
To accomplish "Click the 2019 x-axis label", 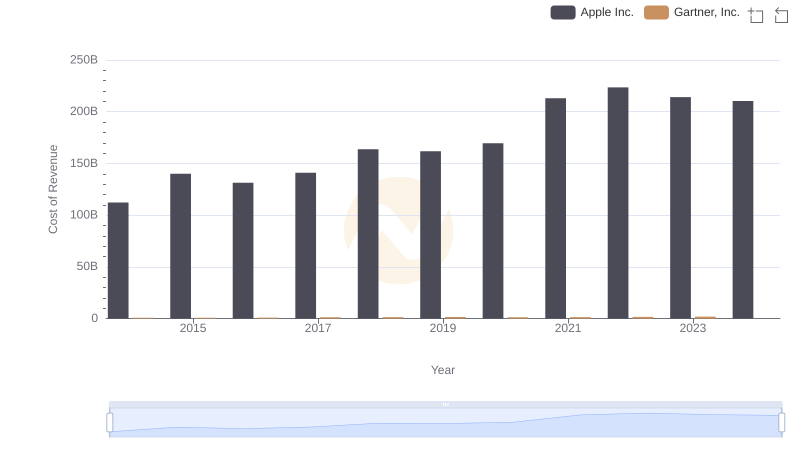I will (x=443, y=328).
